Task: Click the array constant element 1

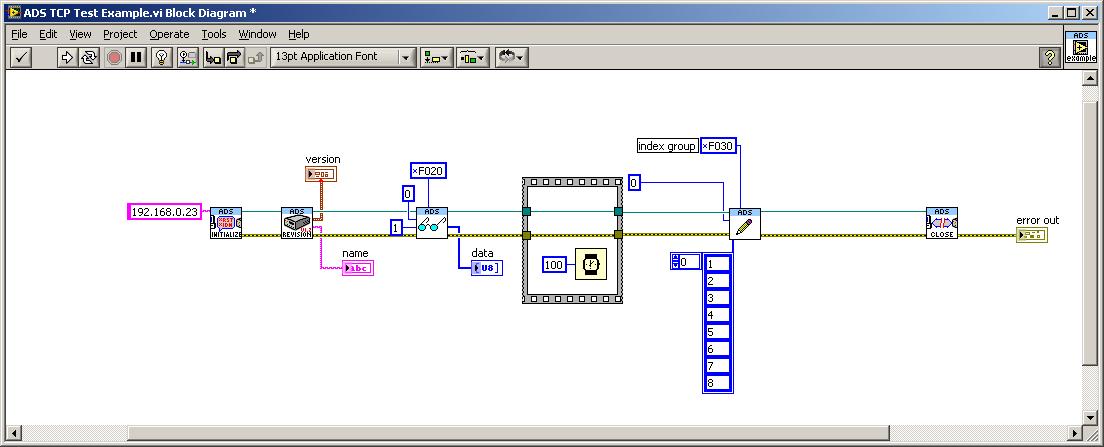Action: pyautogui.click(x=717, y=264)
